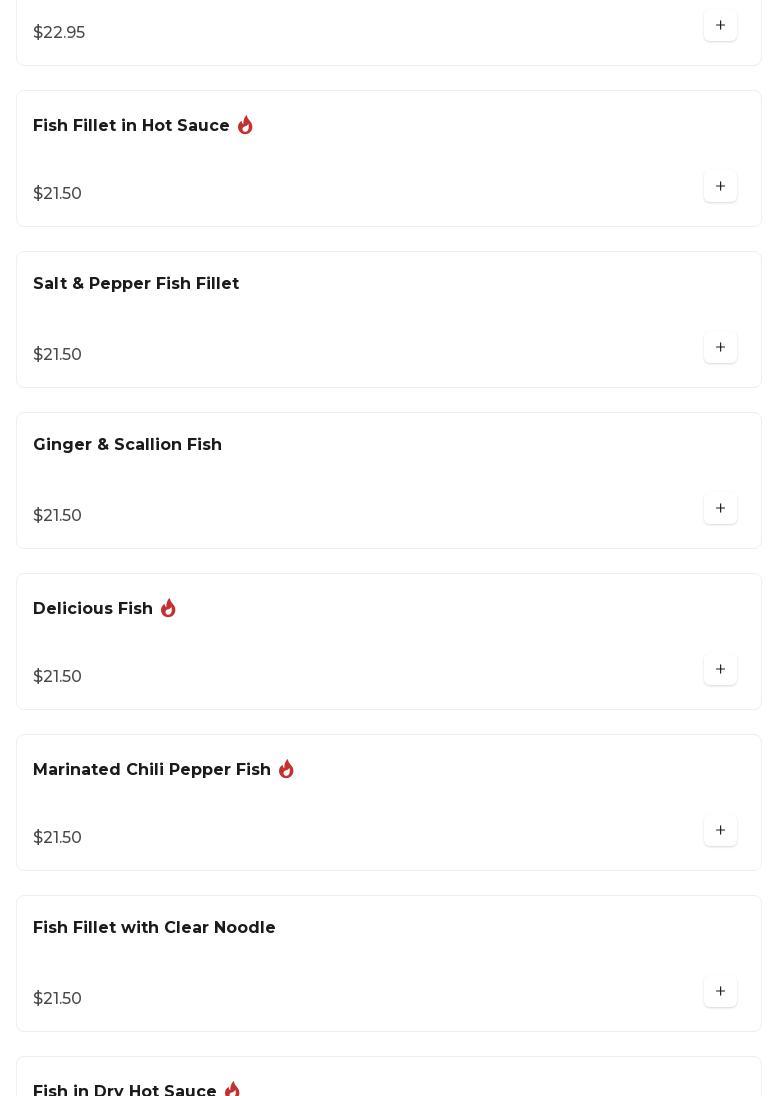The height and width of the screenshot is (1096, 778).
Task: Select the Ginger & Scallion Fish title
Action: [127, 445]
